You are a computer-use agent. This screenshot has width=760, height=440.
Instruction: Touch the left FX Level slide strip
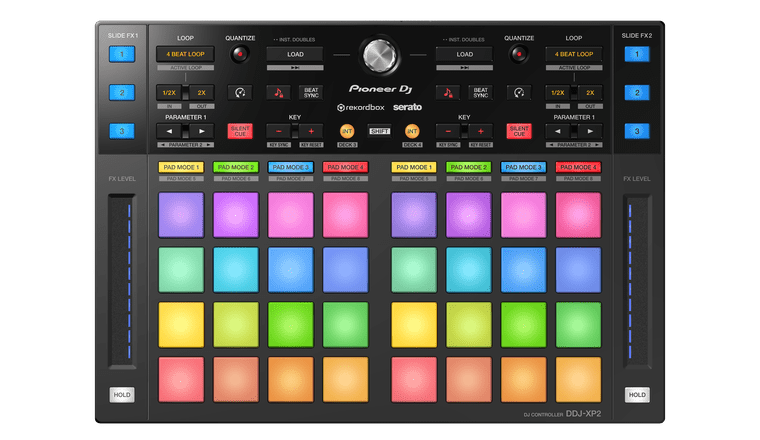[x=122, y=280]
